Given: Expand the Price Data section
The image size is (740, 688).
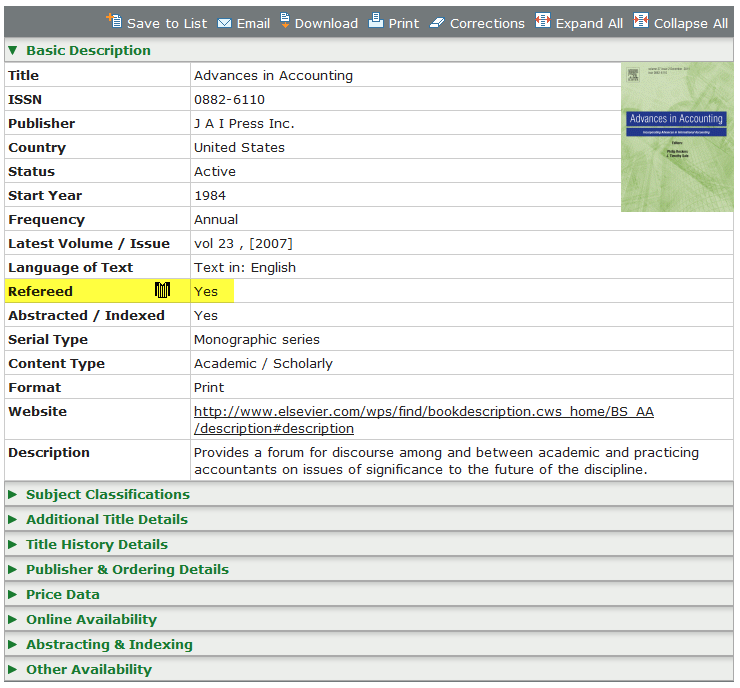Looking at the screenshot, I should (x=62, y=594).
